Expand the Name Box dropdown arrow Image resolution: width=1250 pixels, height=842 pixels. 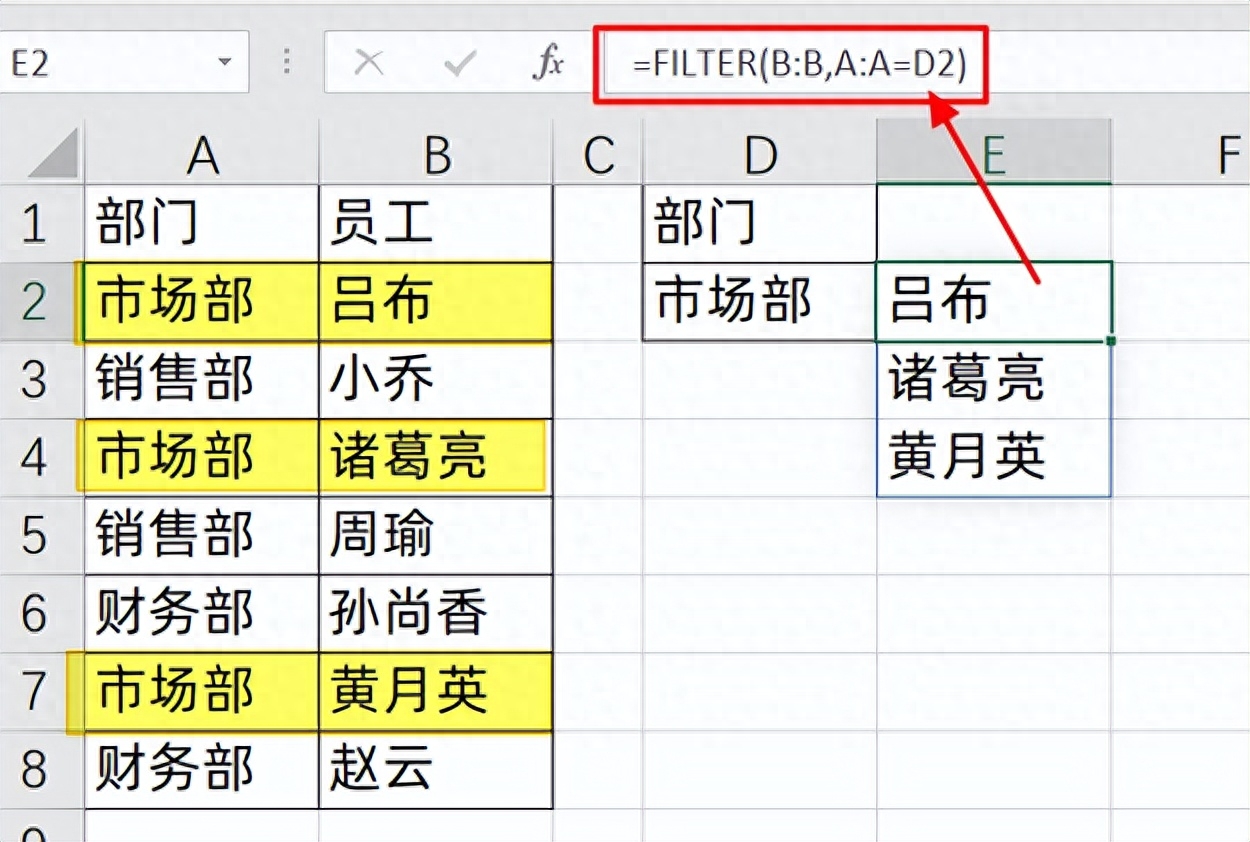point(224,64)
